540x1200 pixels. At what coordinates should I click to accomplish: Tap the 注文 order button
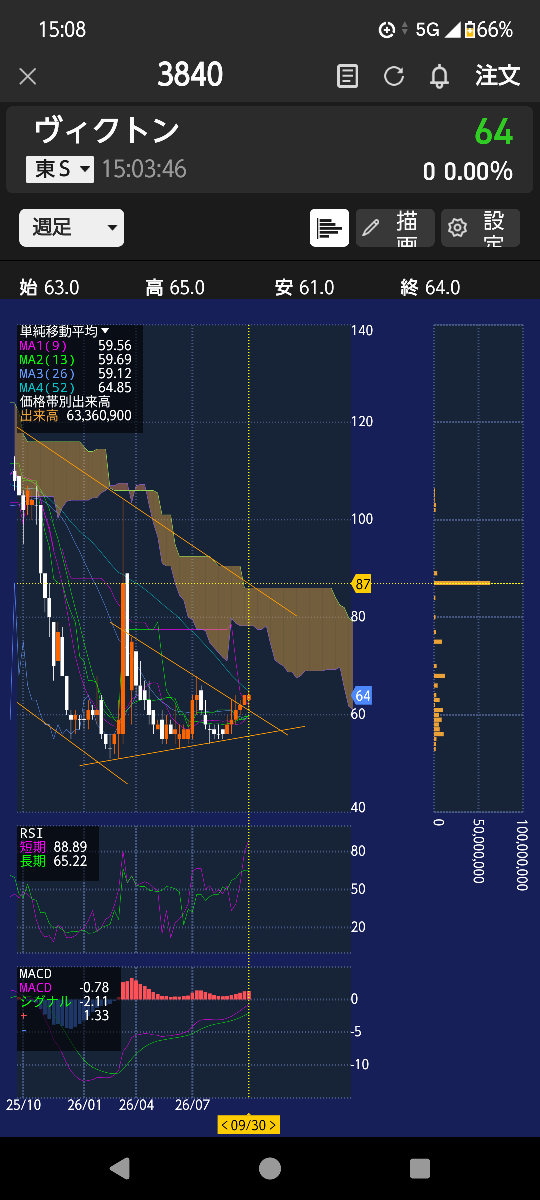tap(497, 75)
